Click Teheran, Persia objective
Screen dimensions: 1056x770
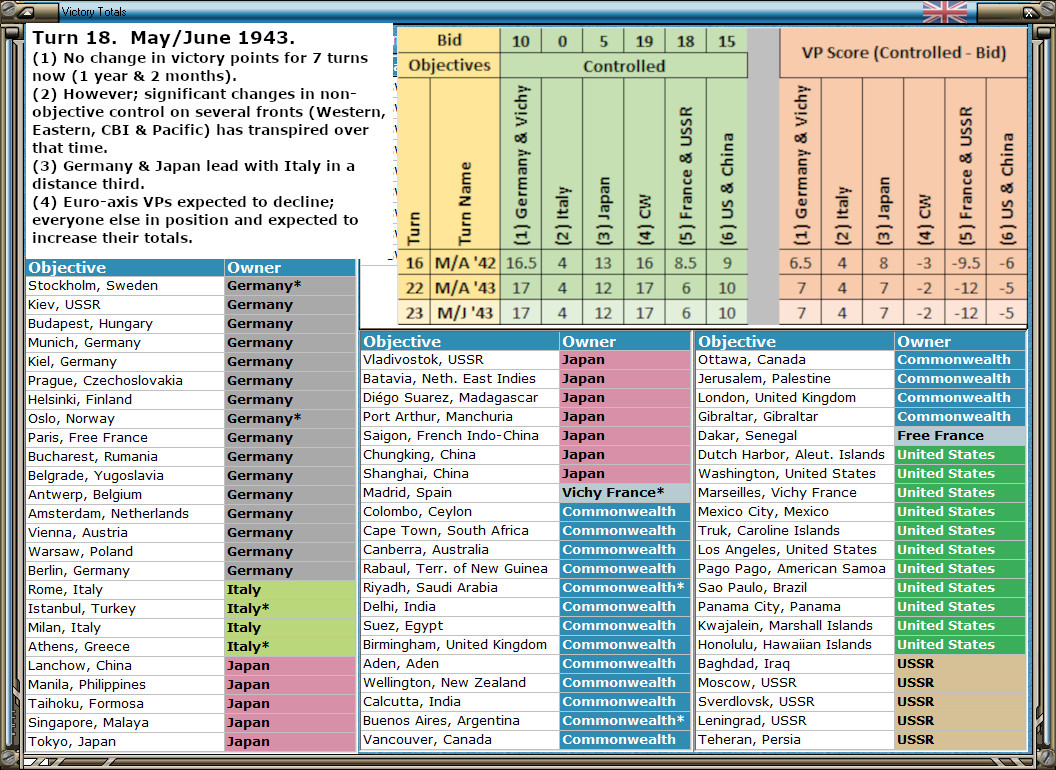[795, 739]
